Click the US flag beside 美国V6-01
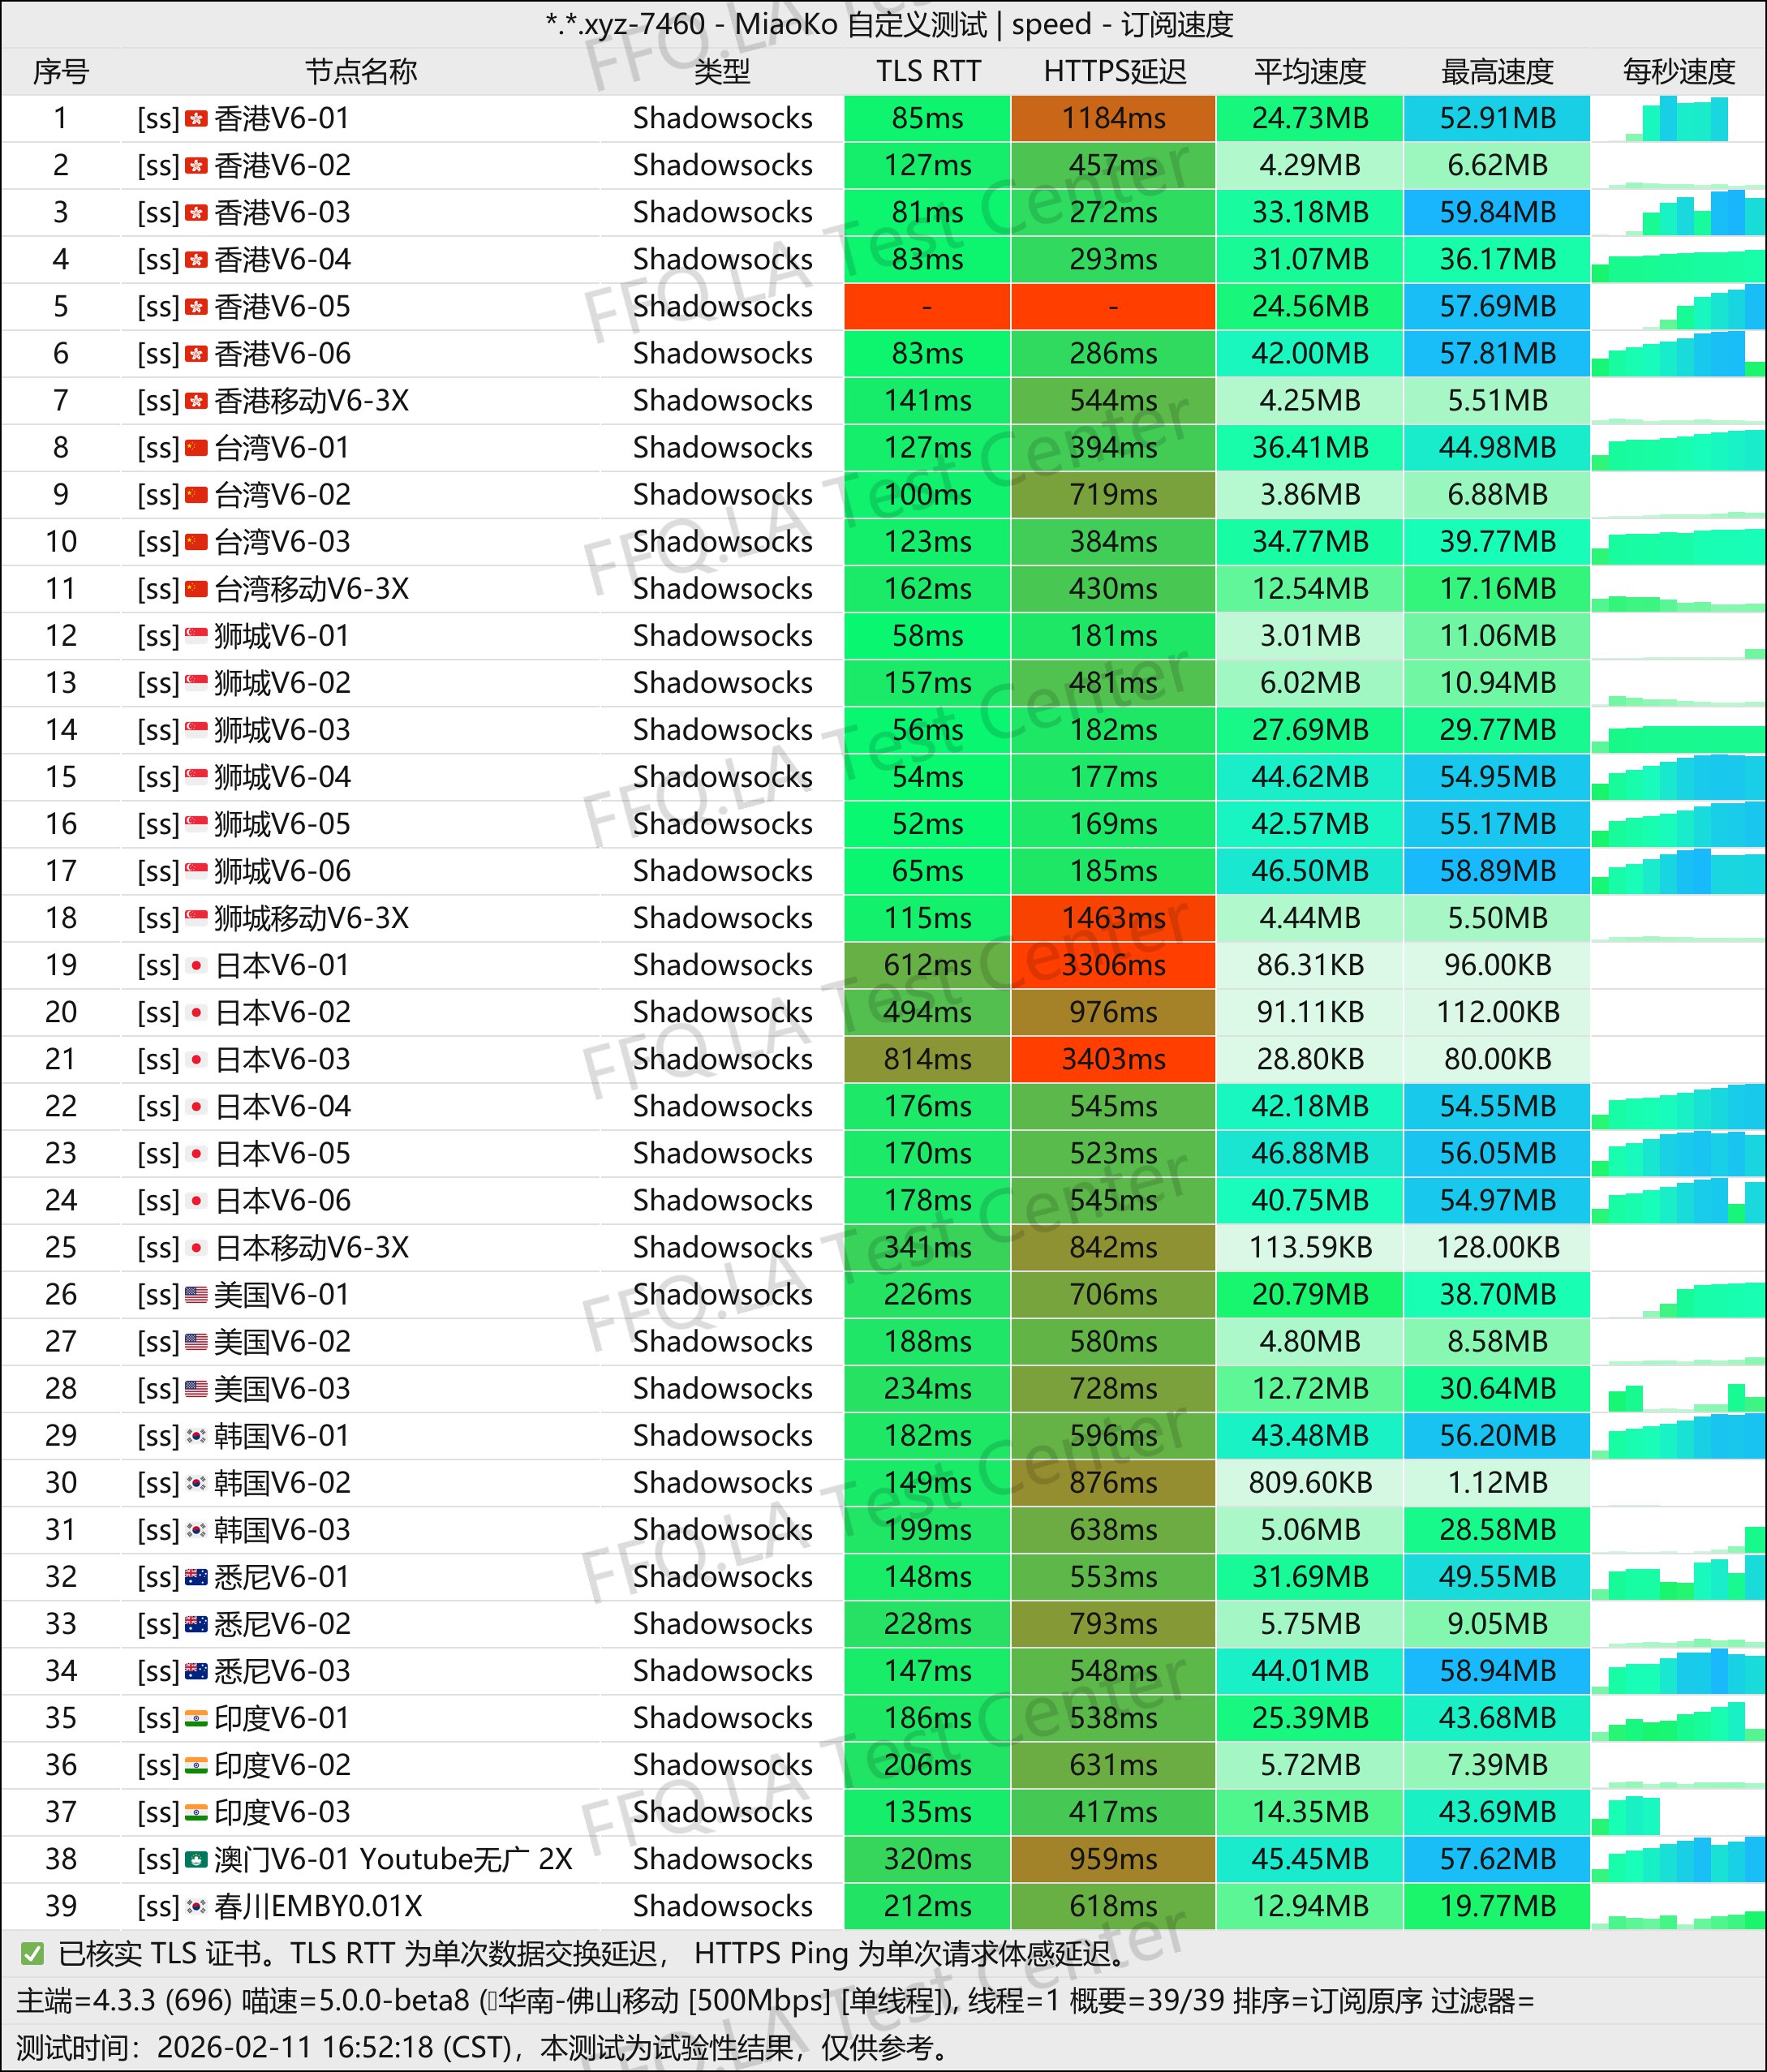 point(196,1295)
